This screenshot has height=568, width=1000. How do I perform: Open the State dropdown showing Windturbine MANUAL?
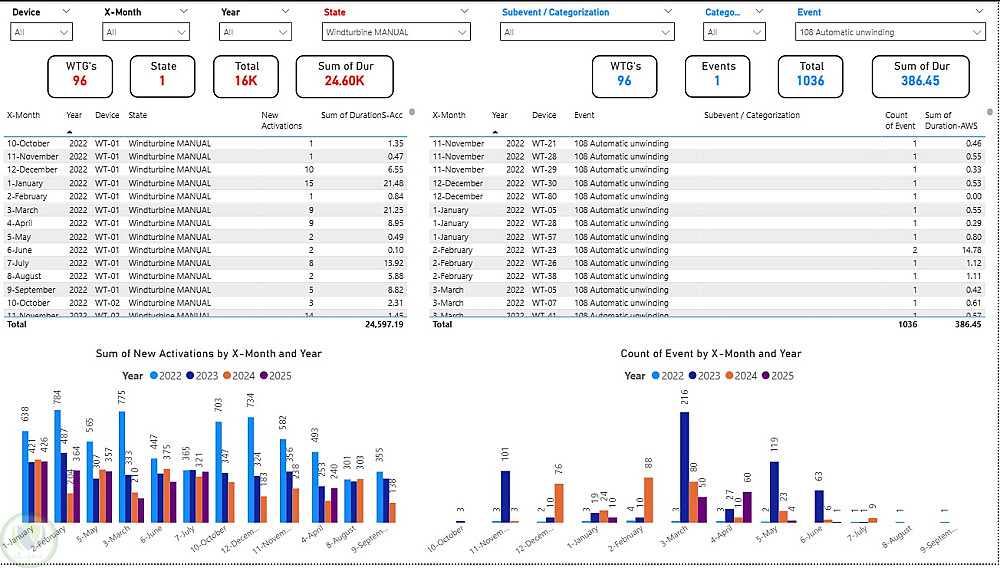pyautogui.click(x=396, y=32)
